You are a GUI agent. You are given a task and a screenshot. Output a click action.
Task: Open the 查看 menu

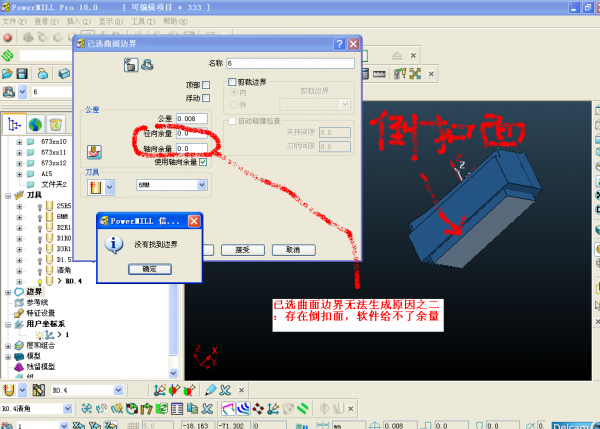46,21
